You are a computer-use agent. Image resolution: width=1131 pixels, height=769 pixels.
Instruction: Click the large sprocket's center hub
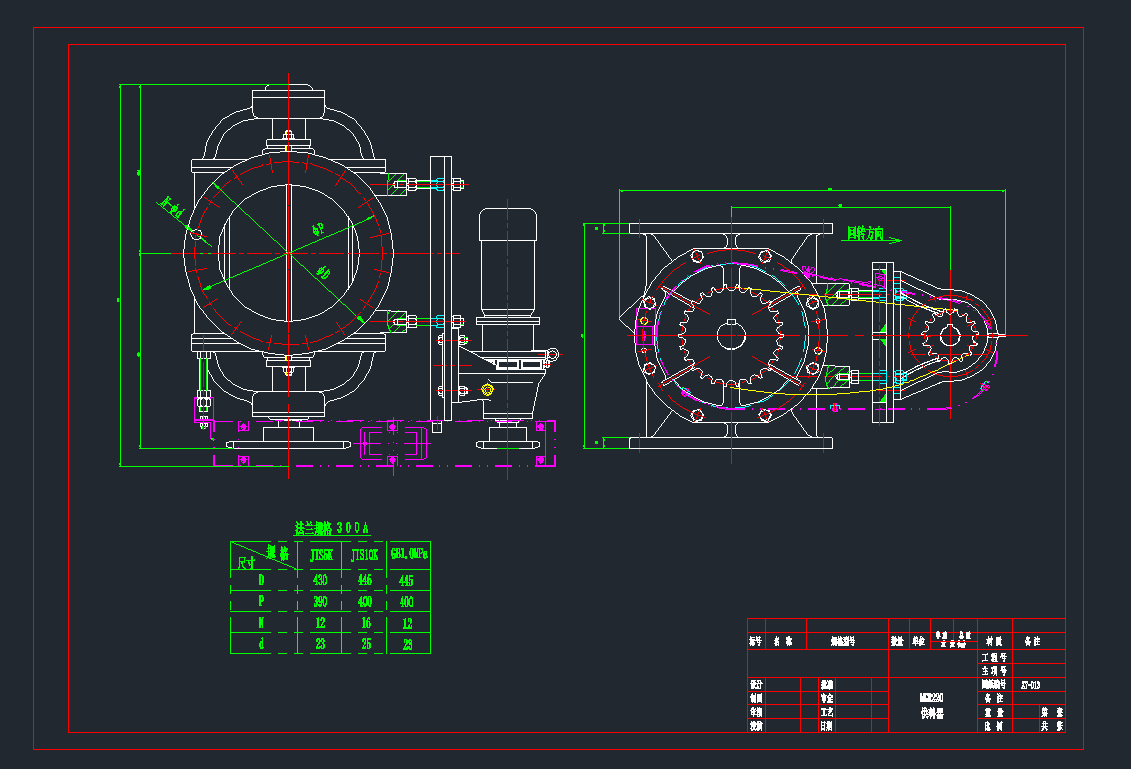731,334
